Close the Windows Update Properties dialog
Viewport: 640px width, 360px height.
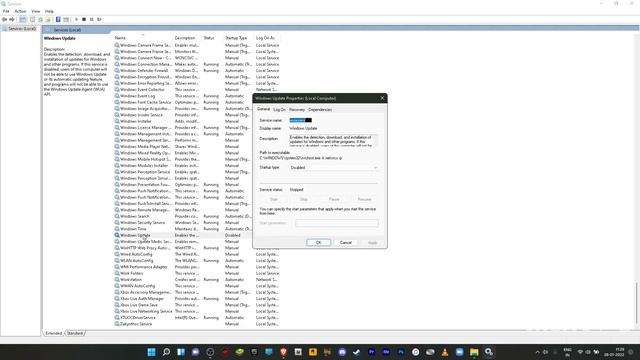click(382, 98)
